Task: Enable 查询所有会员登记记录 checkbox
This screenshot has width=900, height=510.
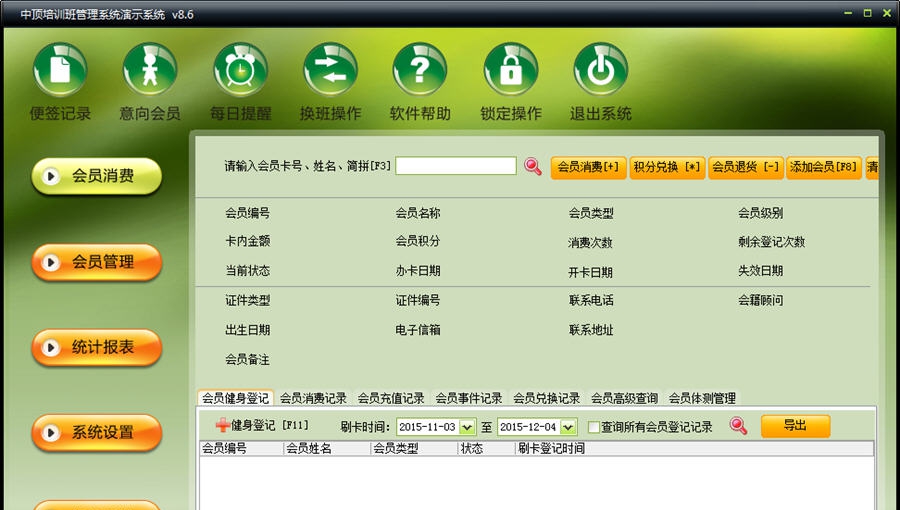Action: tap(594, 427)
